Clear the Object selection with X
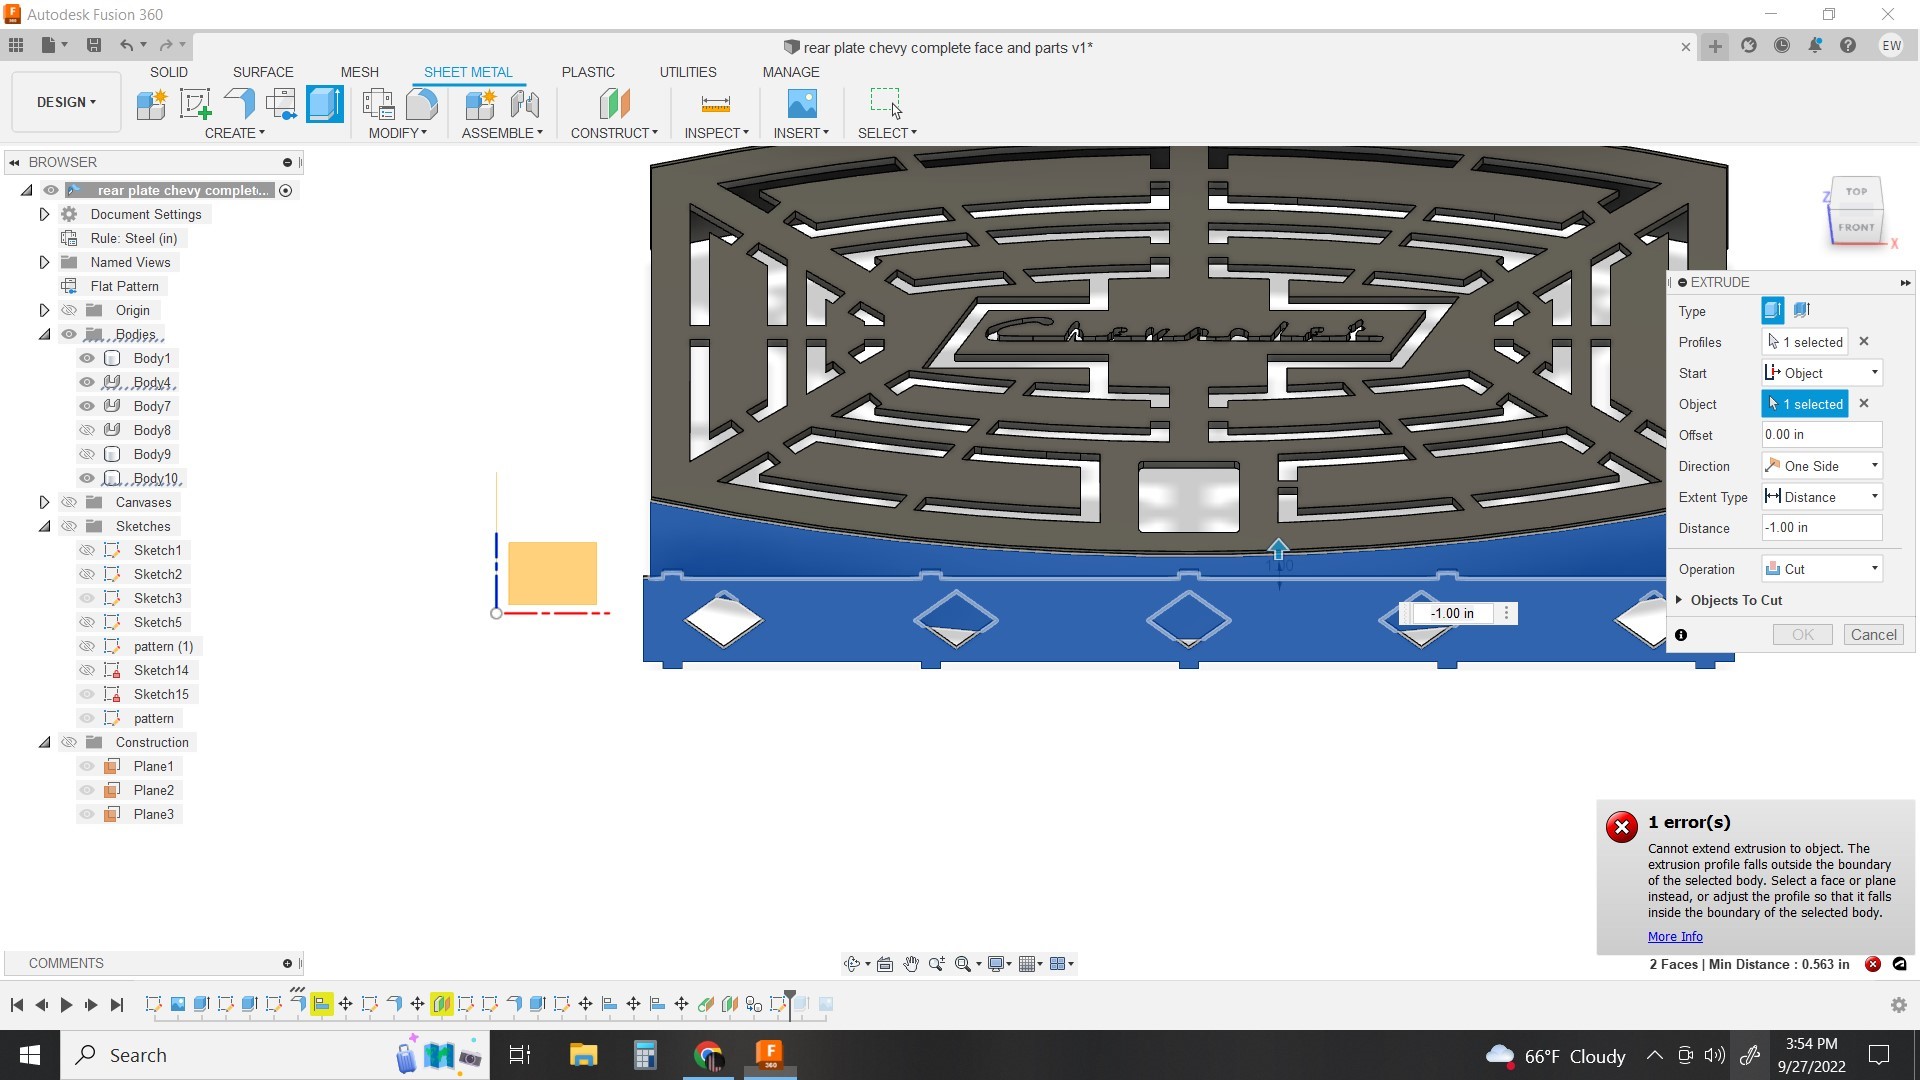Image resolution: width=1920 pixels, height=1080 pixels. tap(1864, 404)
